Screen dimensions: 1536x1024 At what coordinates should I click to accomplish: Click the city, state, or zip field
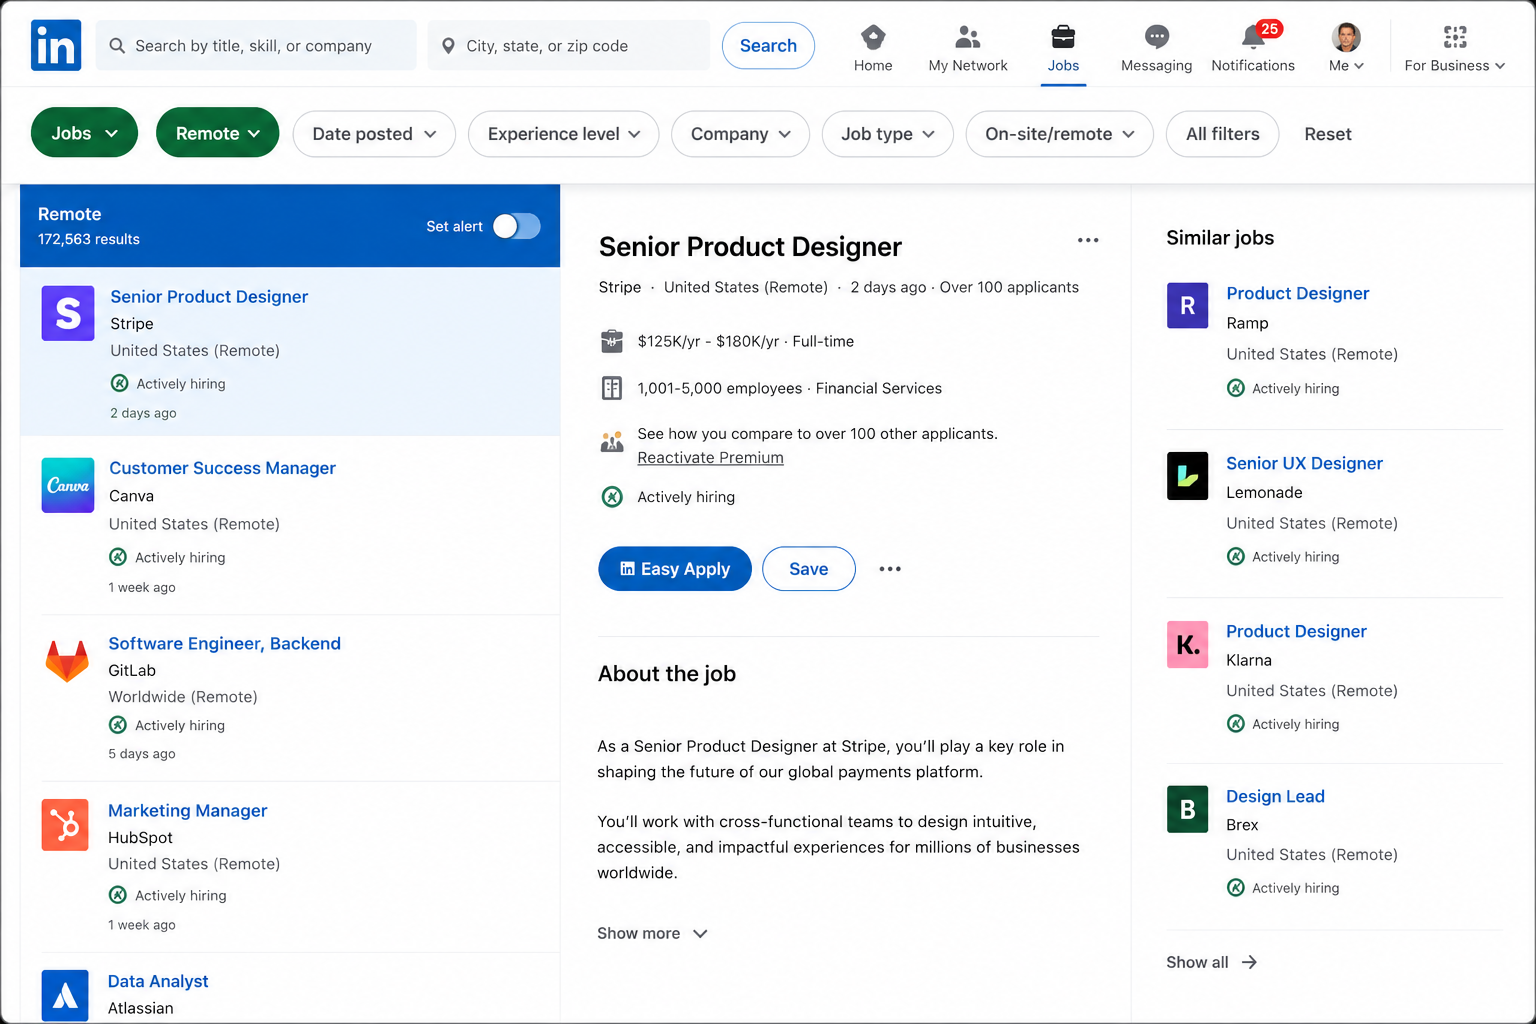coord(568,46)
